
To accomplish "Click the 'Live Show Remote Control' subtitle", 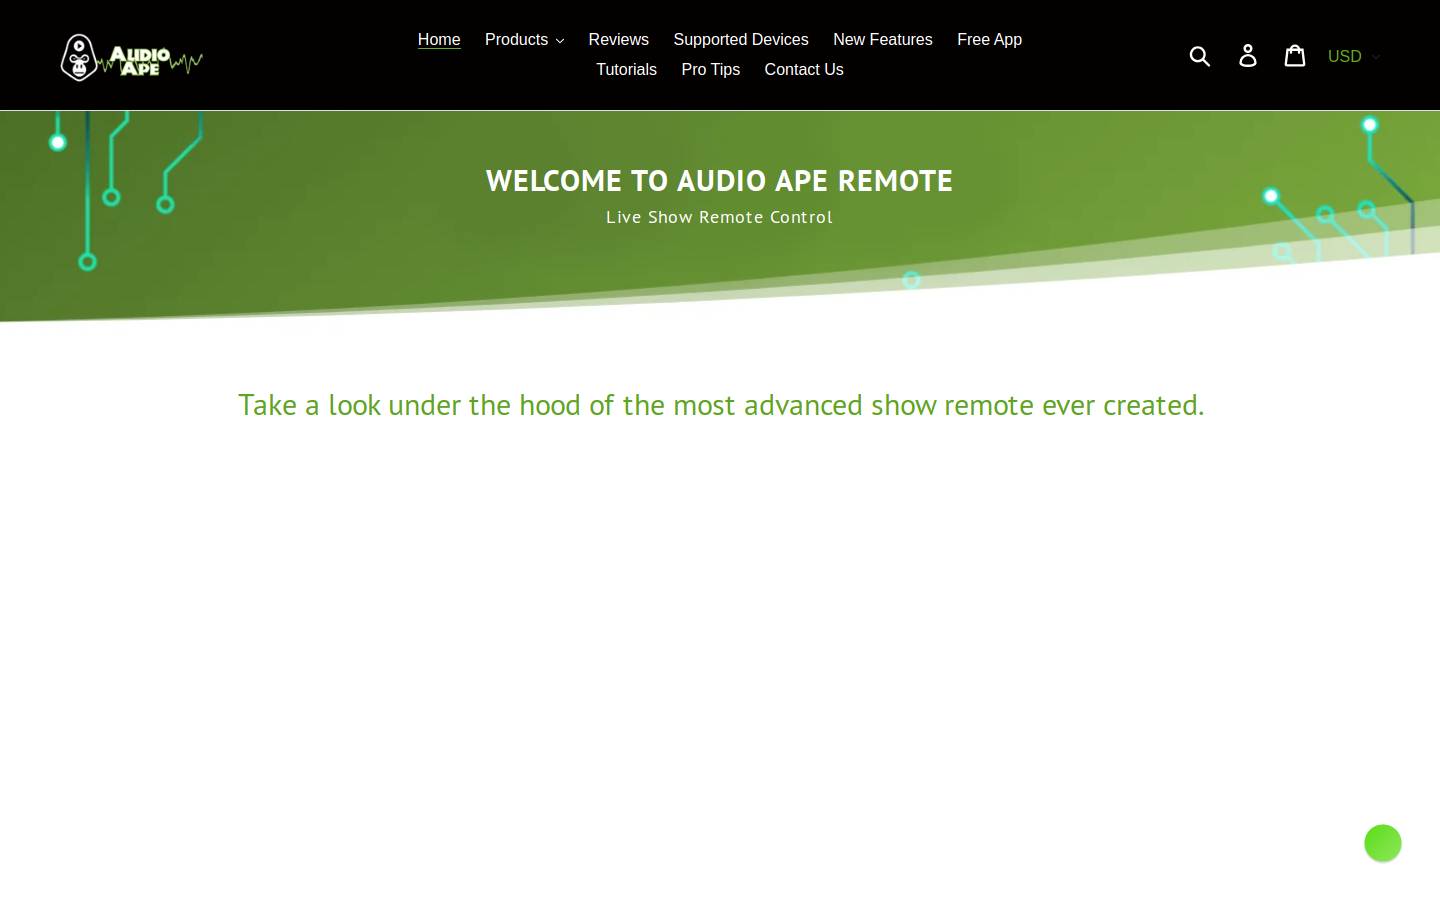I will click(x=719, y=217).
